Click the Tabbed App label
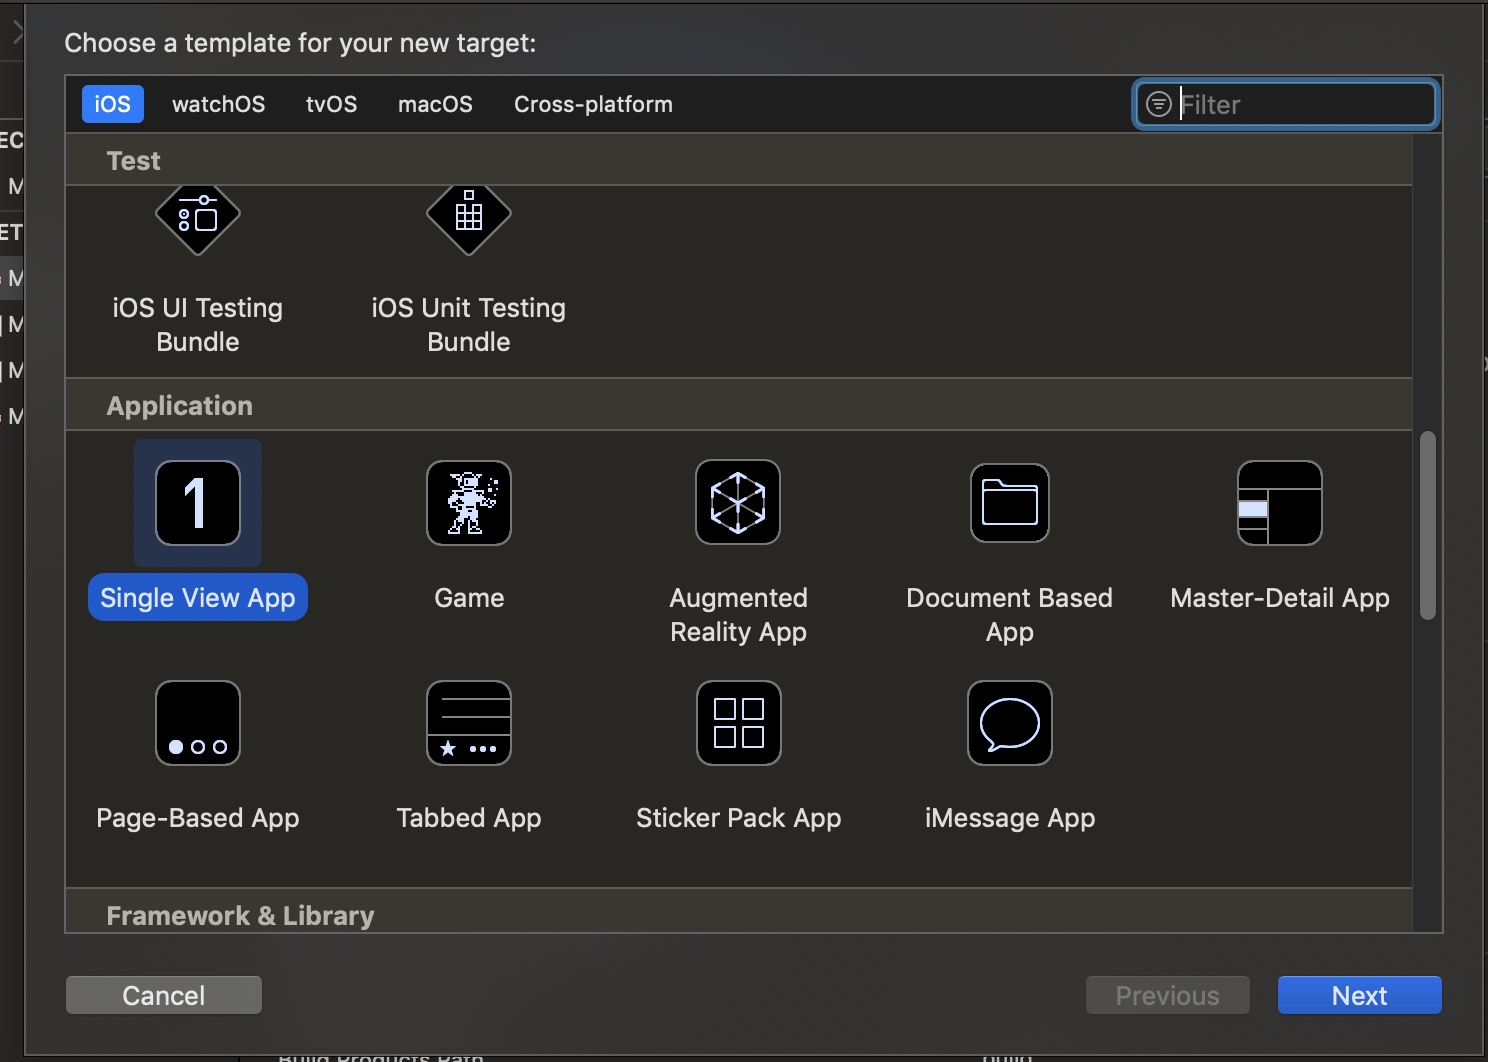This screenshot has height=1062, width=1488. [x=469, y=817]
